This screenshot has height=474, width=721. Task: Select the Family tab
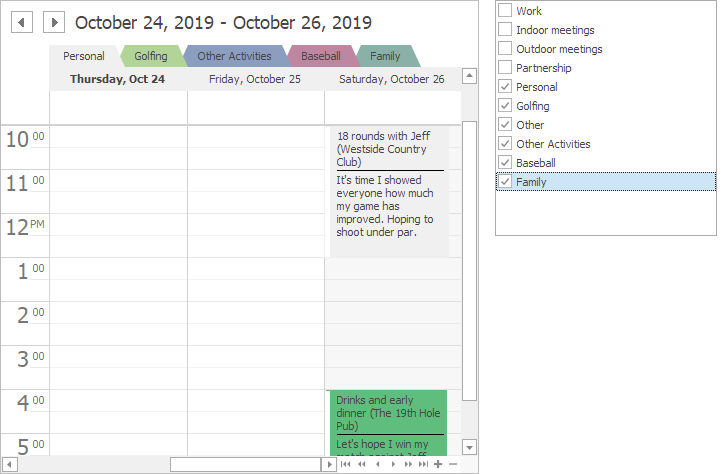pos(385,56)
